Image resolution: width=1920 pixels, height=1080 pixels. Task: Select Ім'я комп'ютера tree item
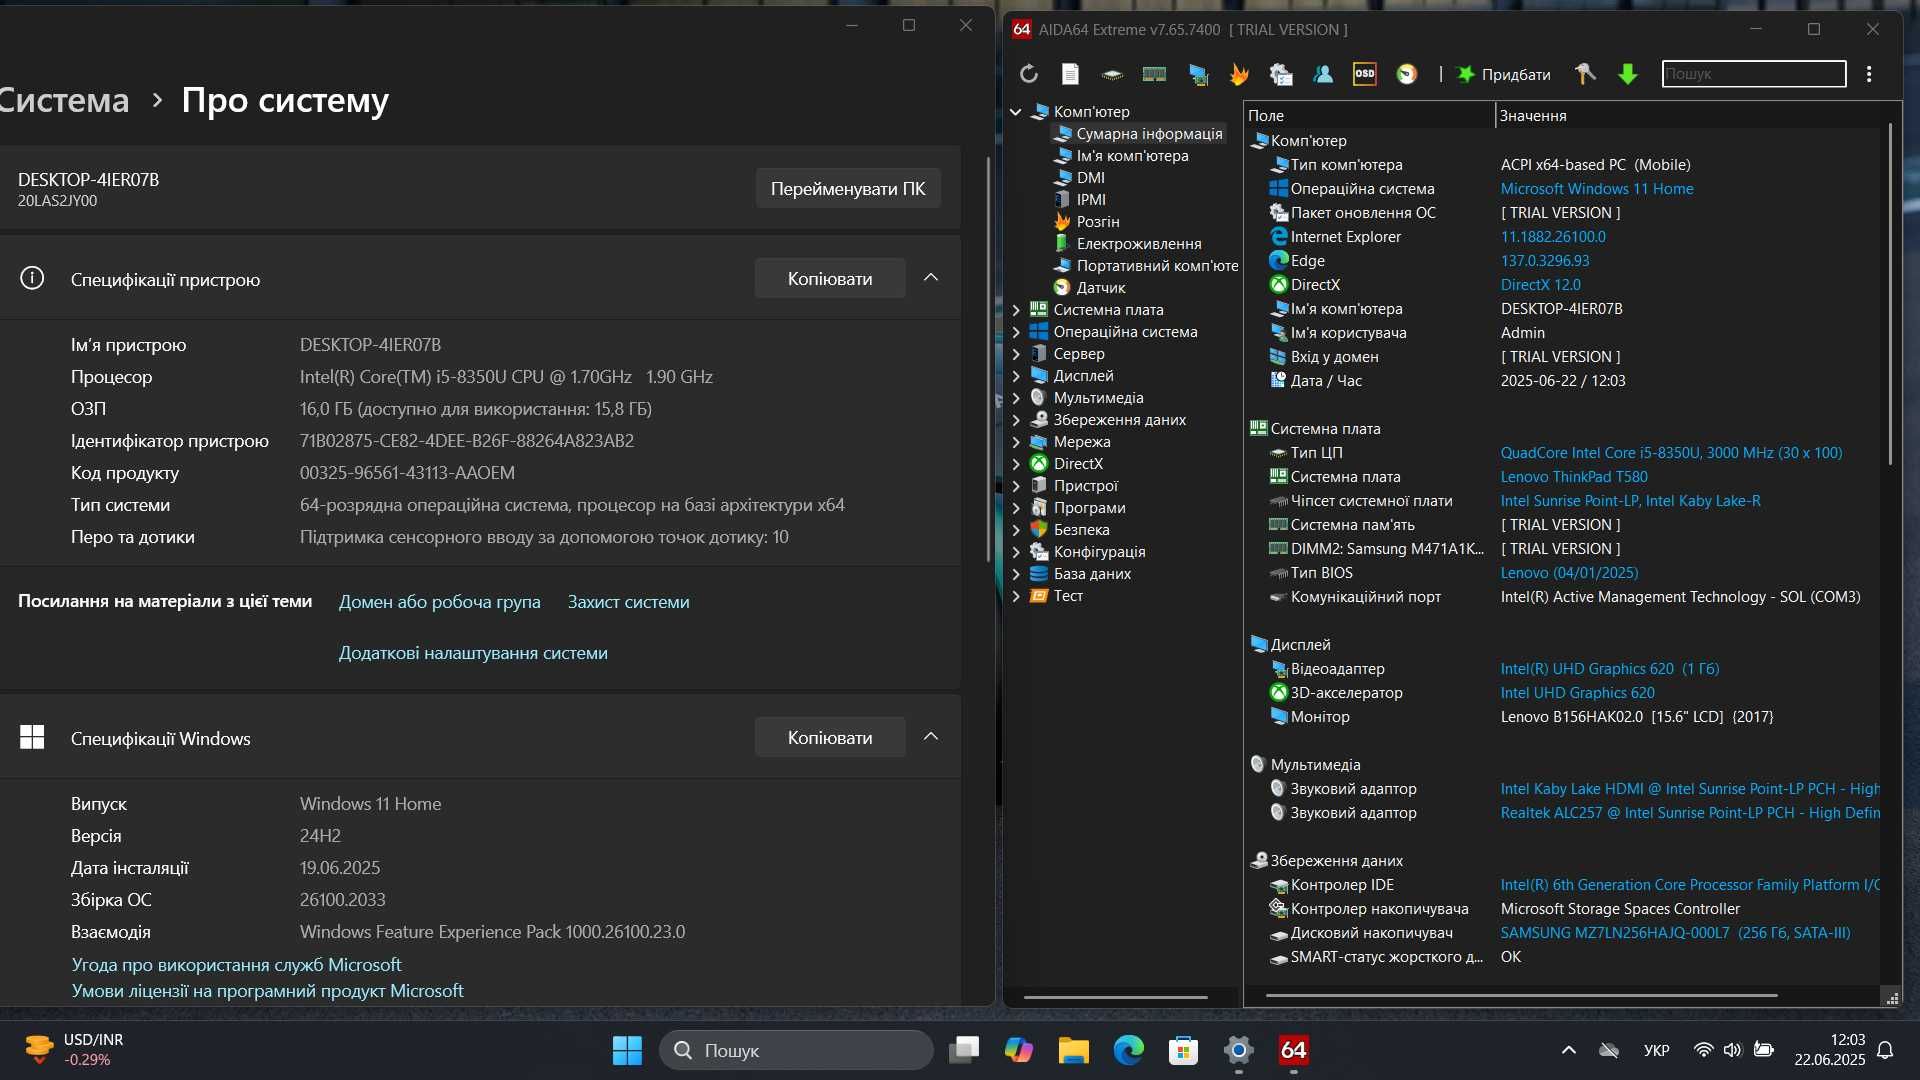point(1132,156)
